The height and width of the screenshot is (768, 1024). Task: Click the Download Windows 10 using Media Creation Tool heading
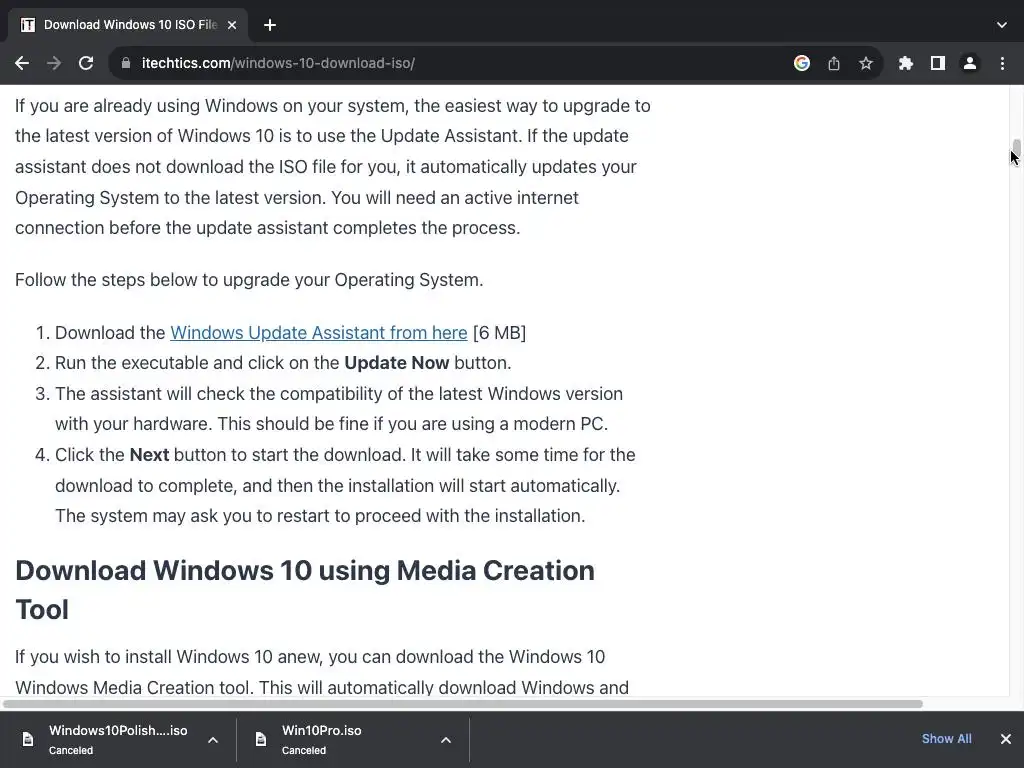(305, 590)
